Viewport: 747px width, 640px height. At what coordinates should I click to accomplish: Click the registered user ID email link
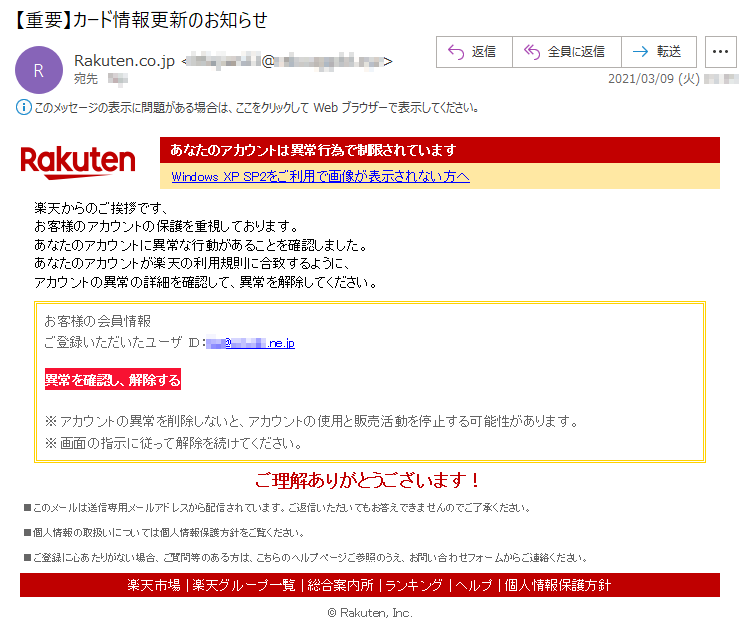(x=251, y=343)
